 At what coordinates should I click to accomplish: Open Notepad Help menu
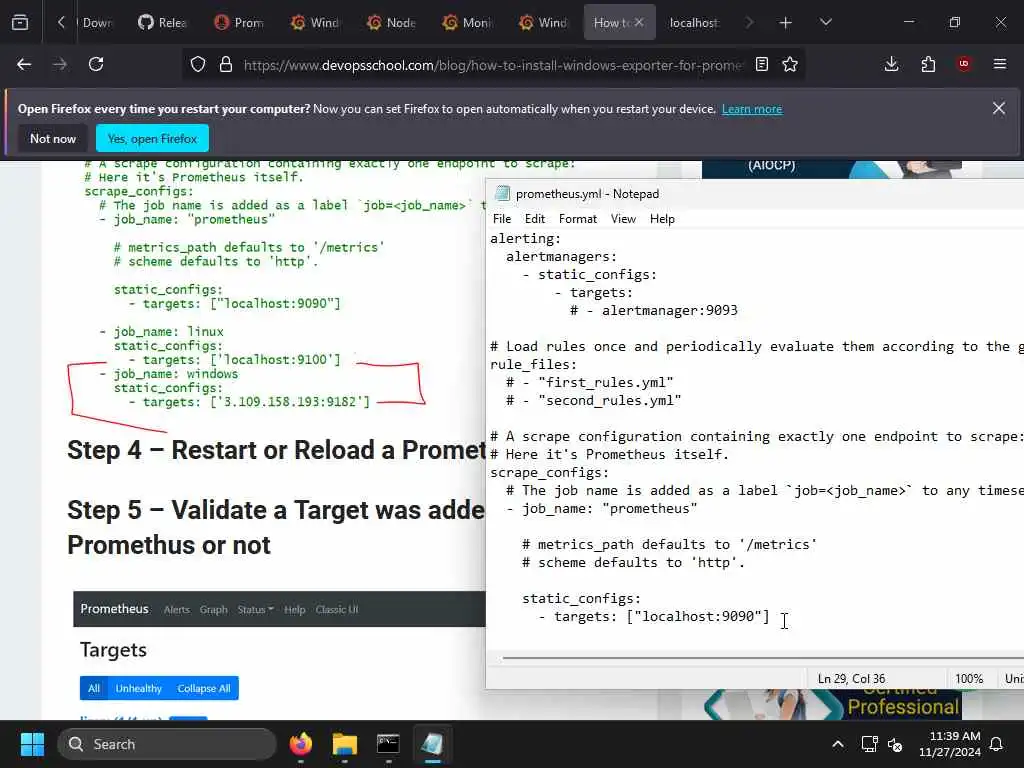[662, 219]
